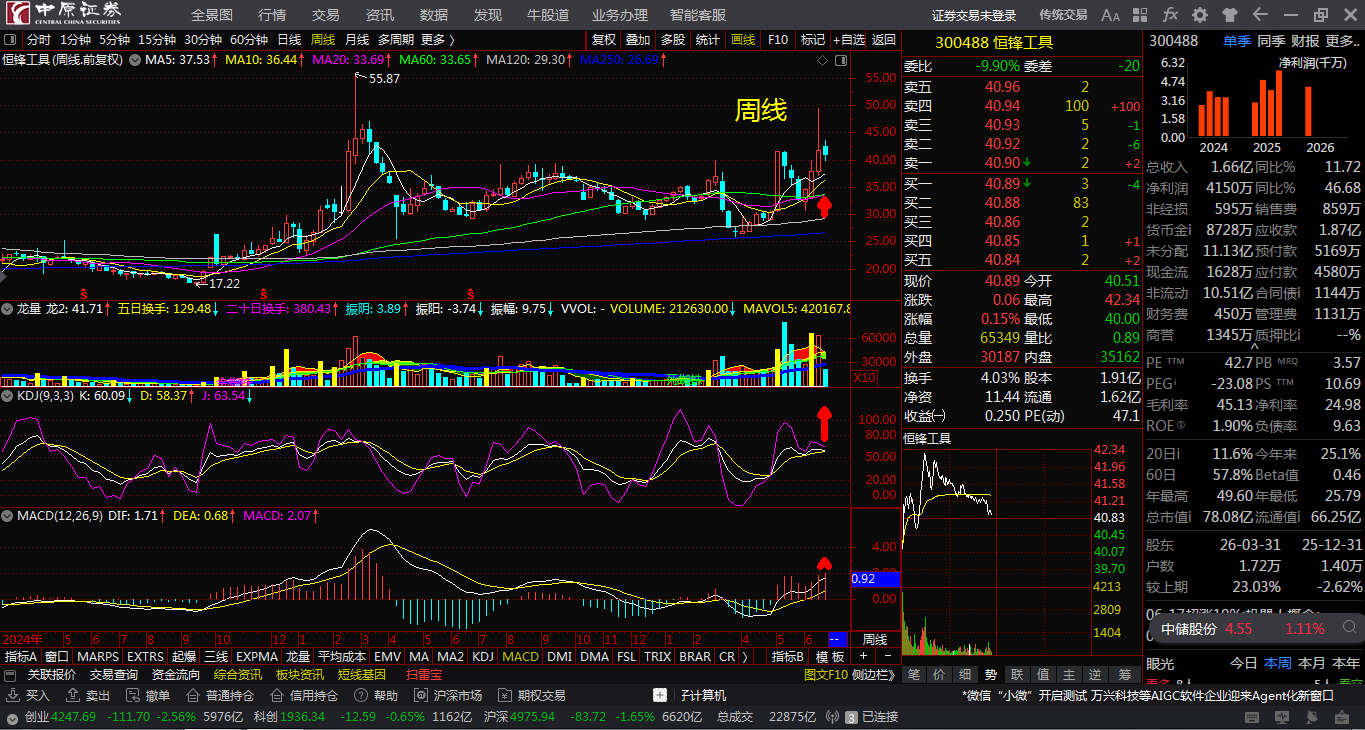The height and width of the screenshot is (730, 1365).
Task: Click the search magnifier beside 中储股份
Action: click(1349, 629)
